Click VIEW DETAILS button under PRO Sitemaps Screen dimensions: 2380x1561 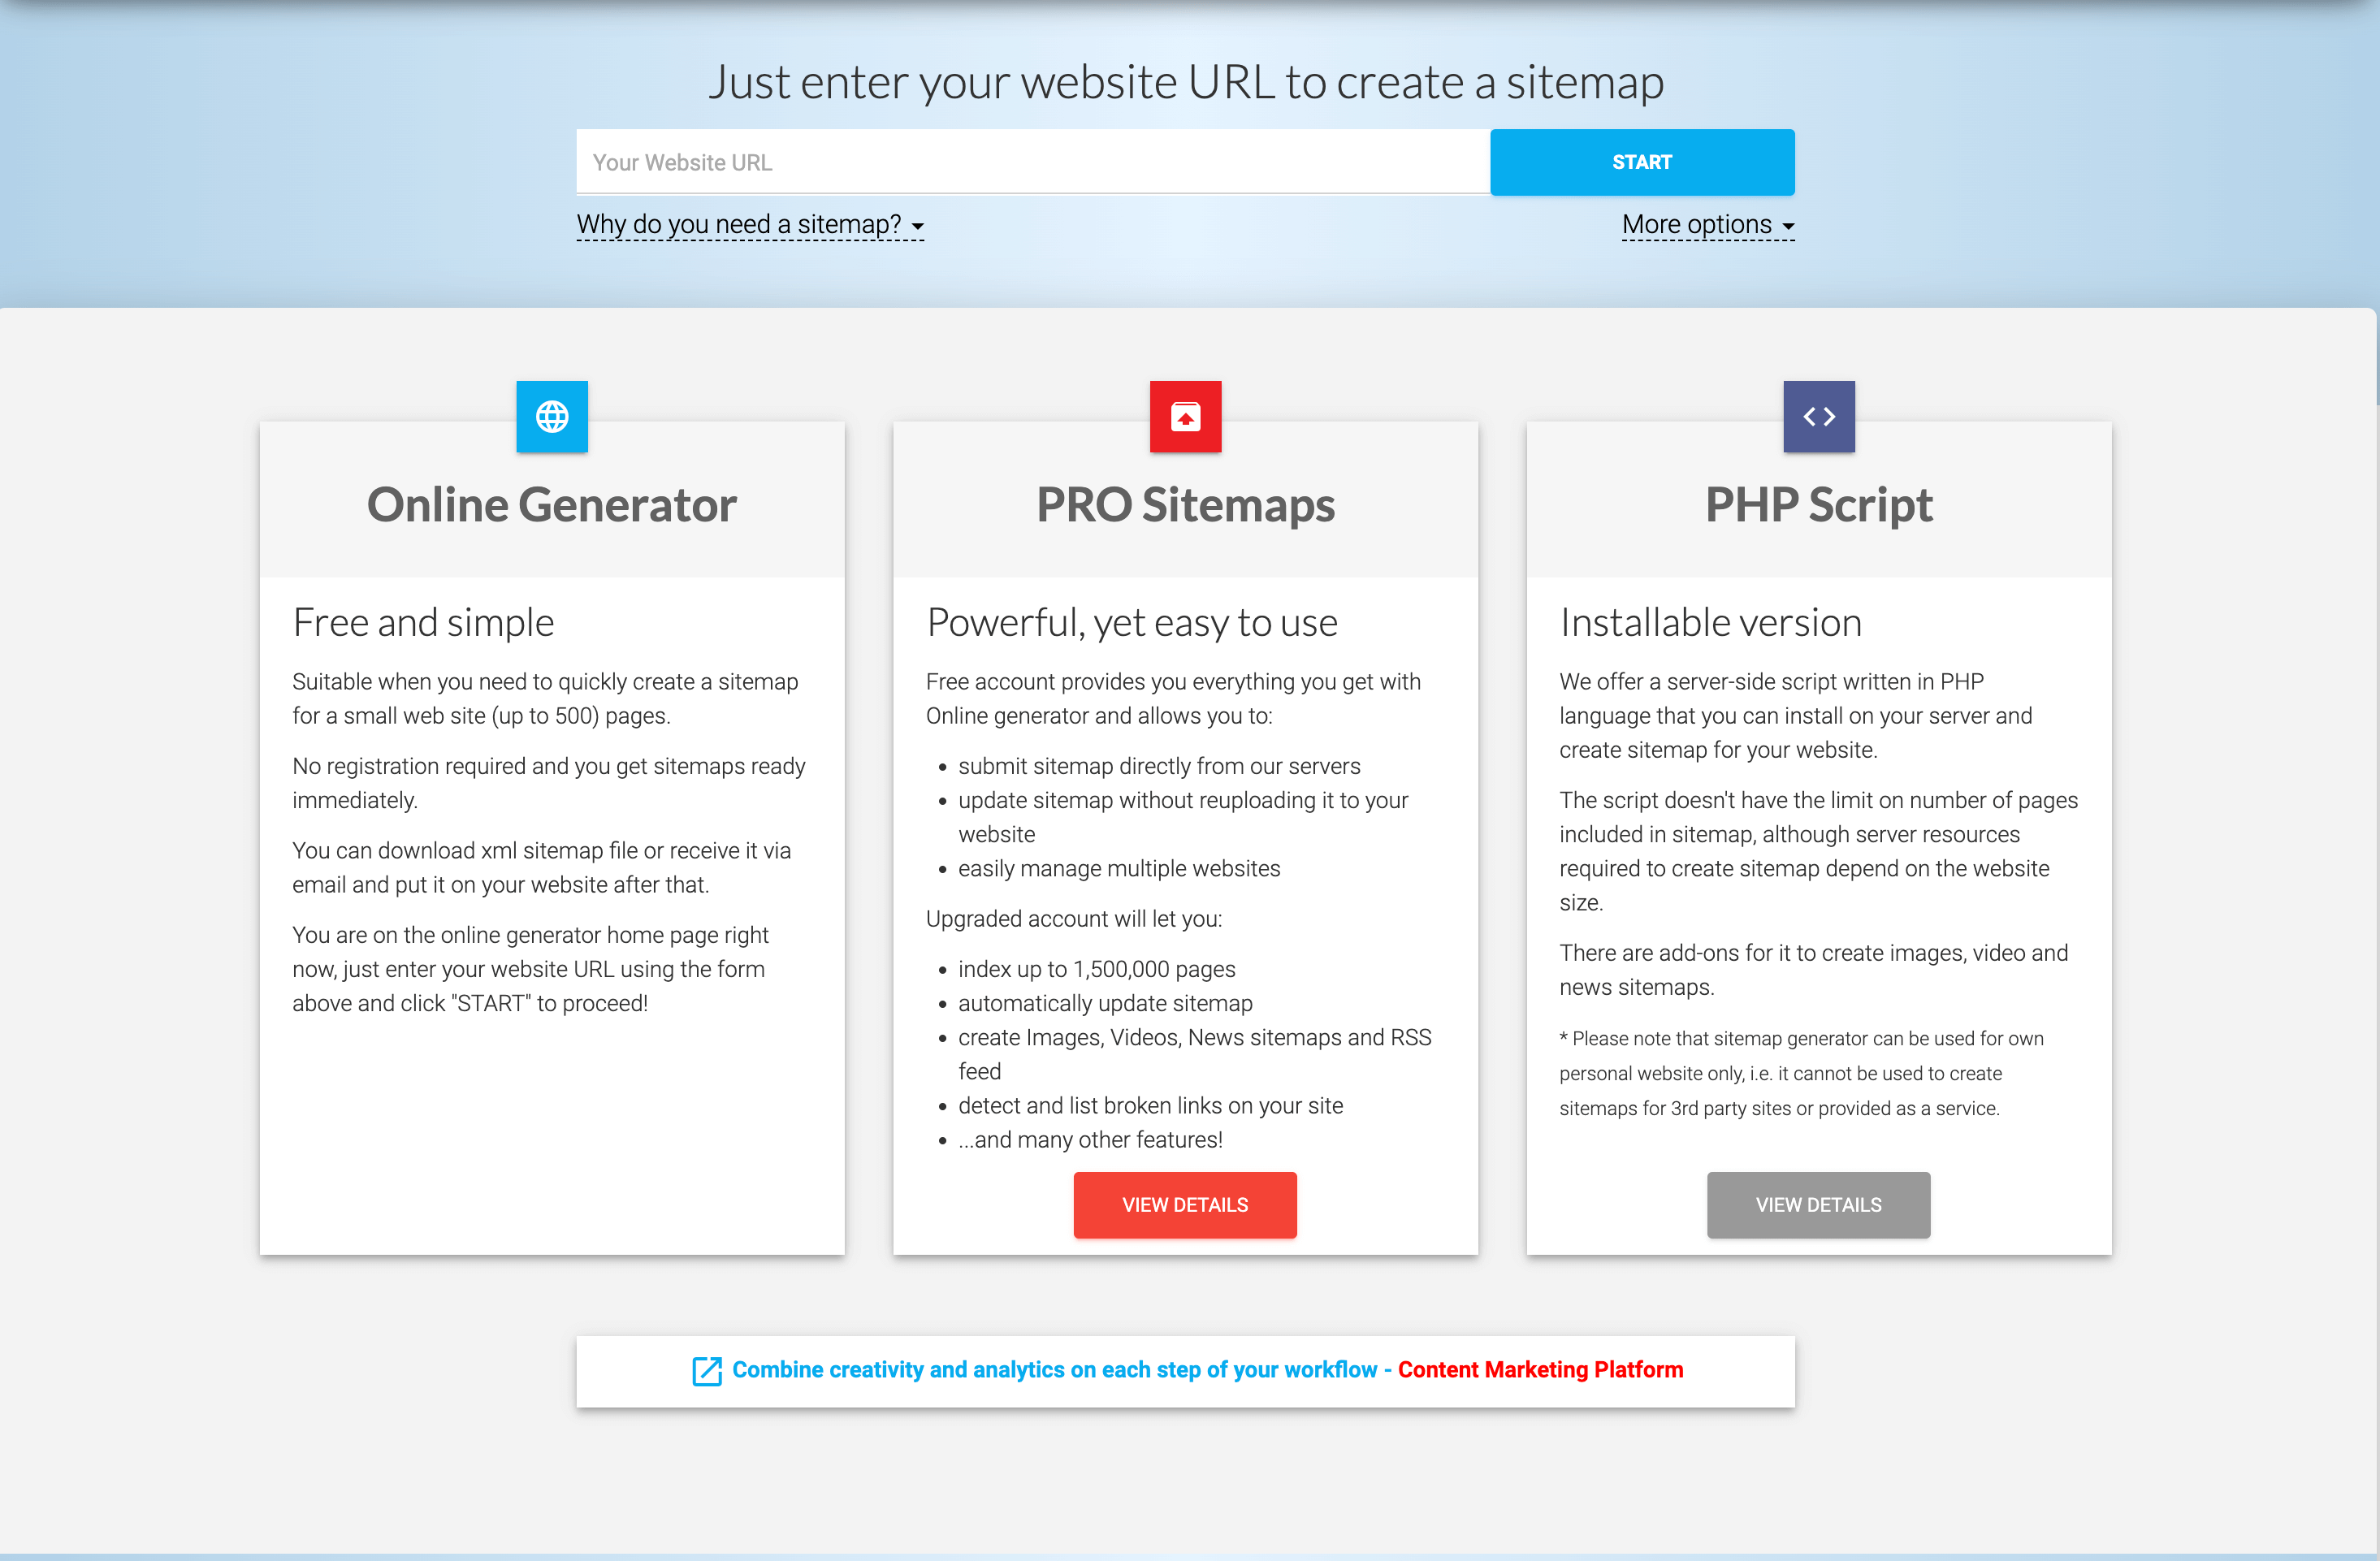[x=1187, y=1204]
